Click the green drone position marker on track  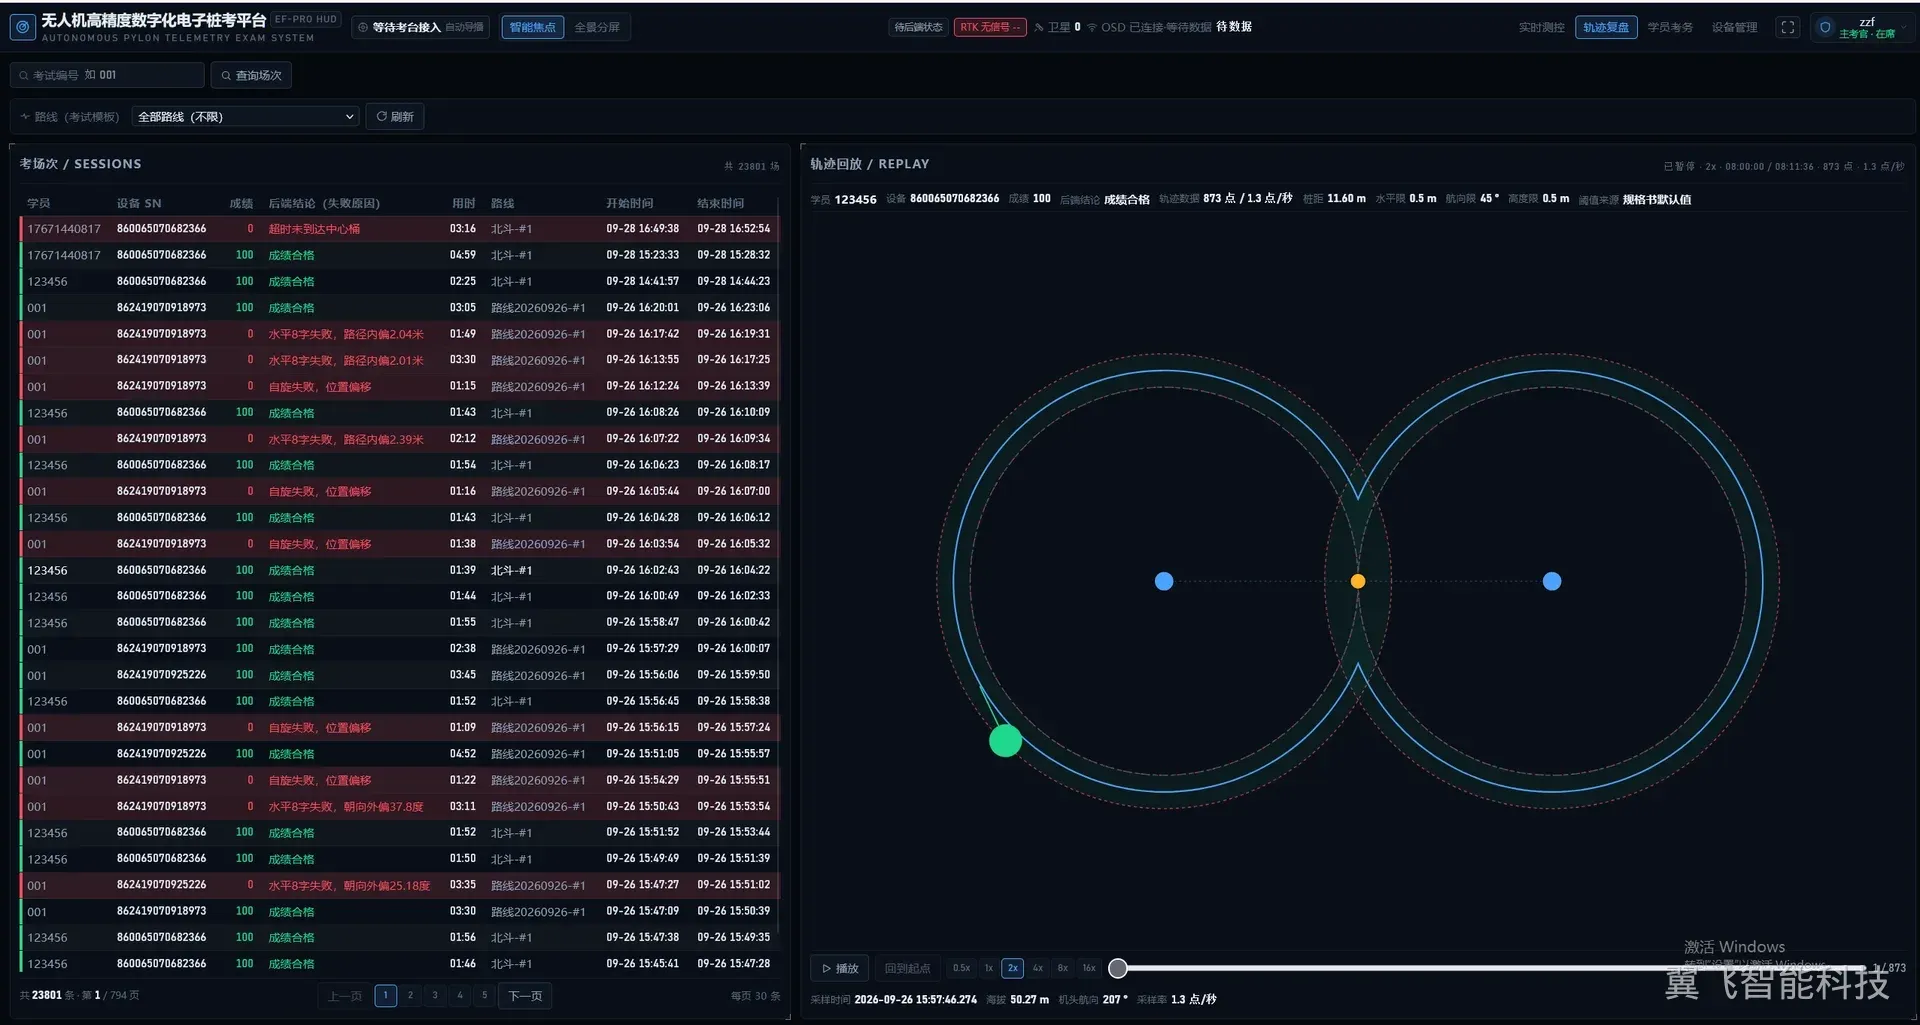tap(1005, 740)
